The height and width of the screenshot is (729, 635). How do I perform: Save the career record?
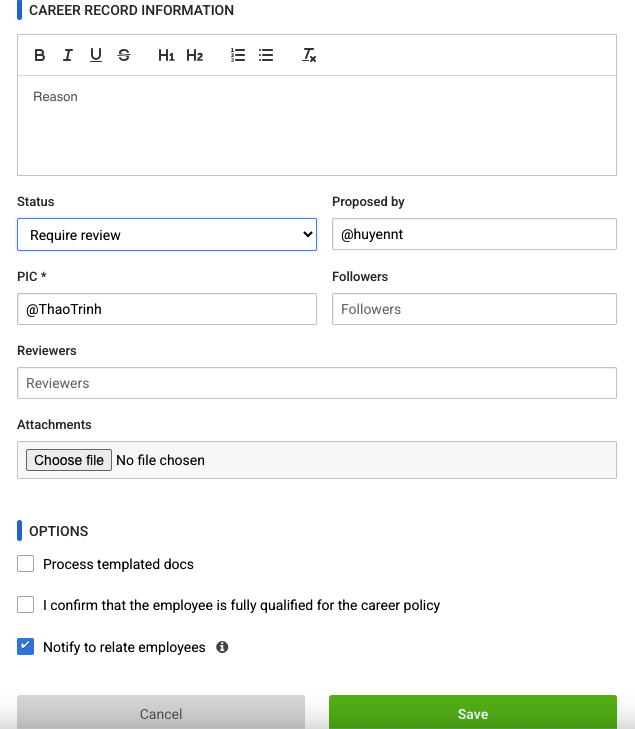(x=473, y=713)
